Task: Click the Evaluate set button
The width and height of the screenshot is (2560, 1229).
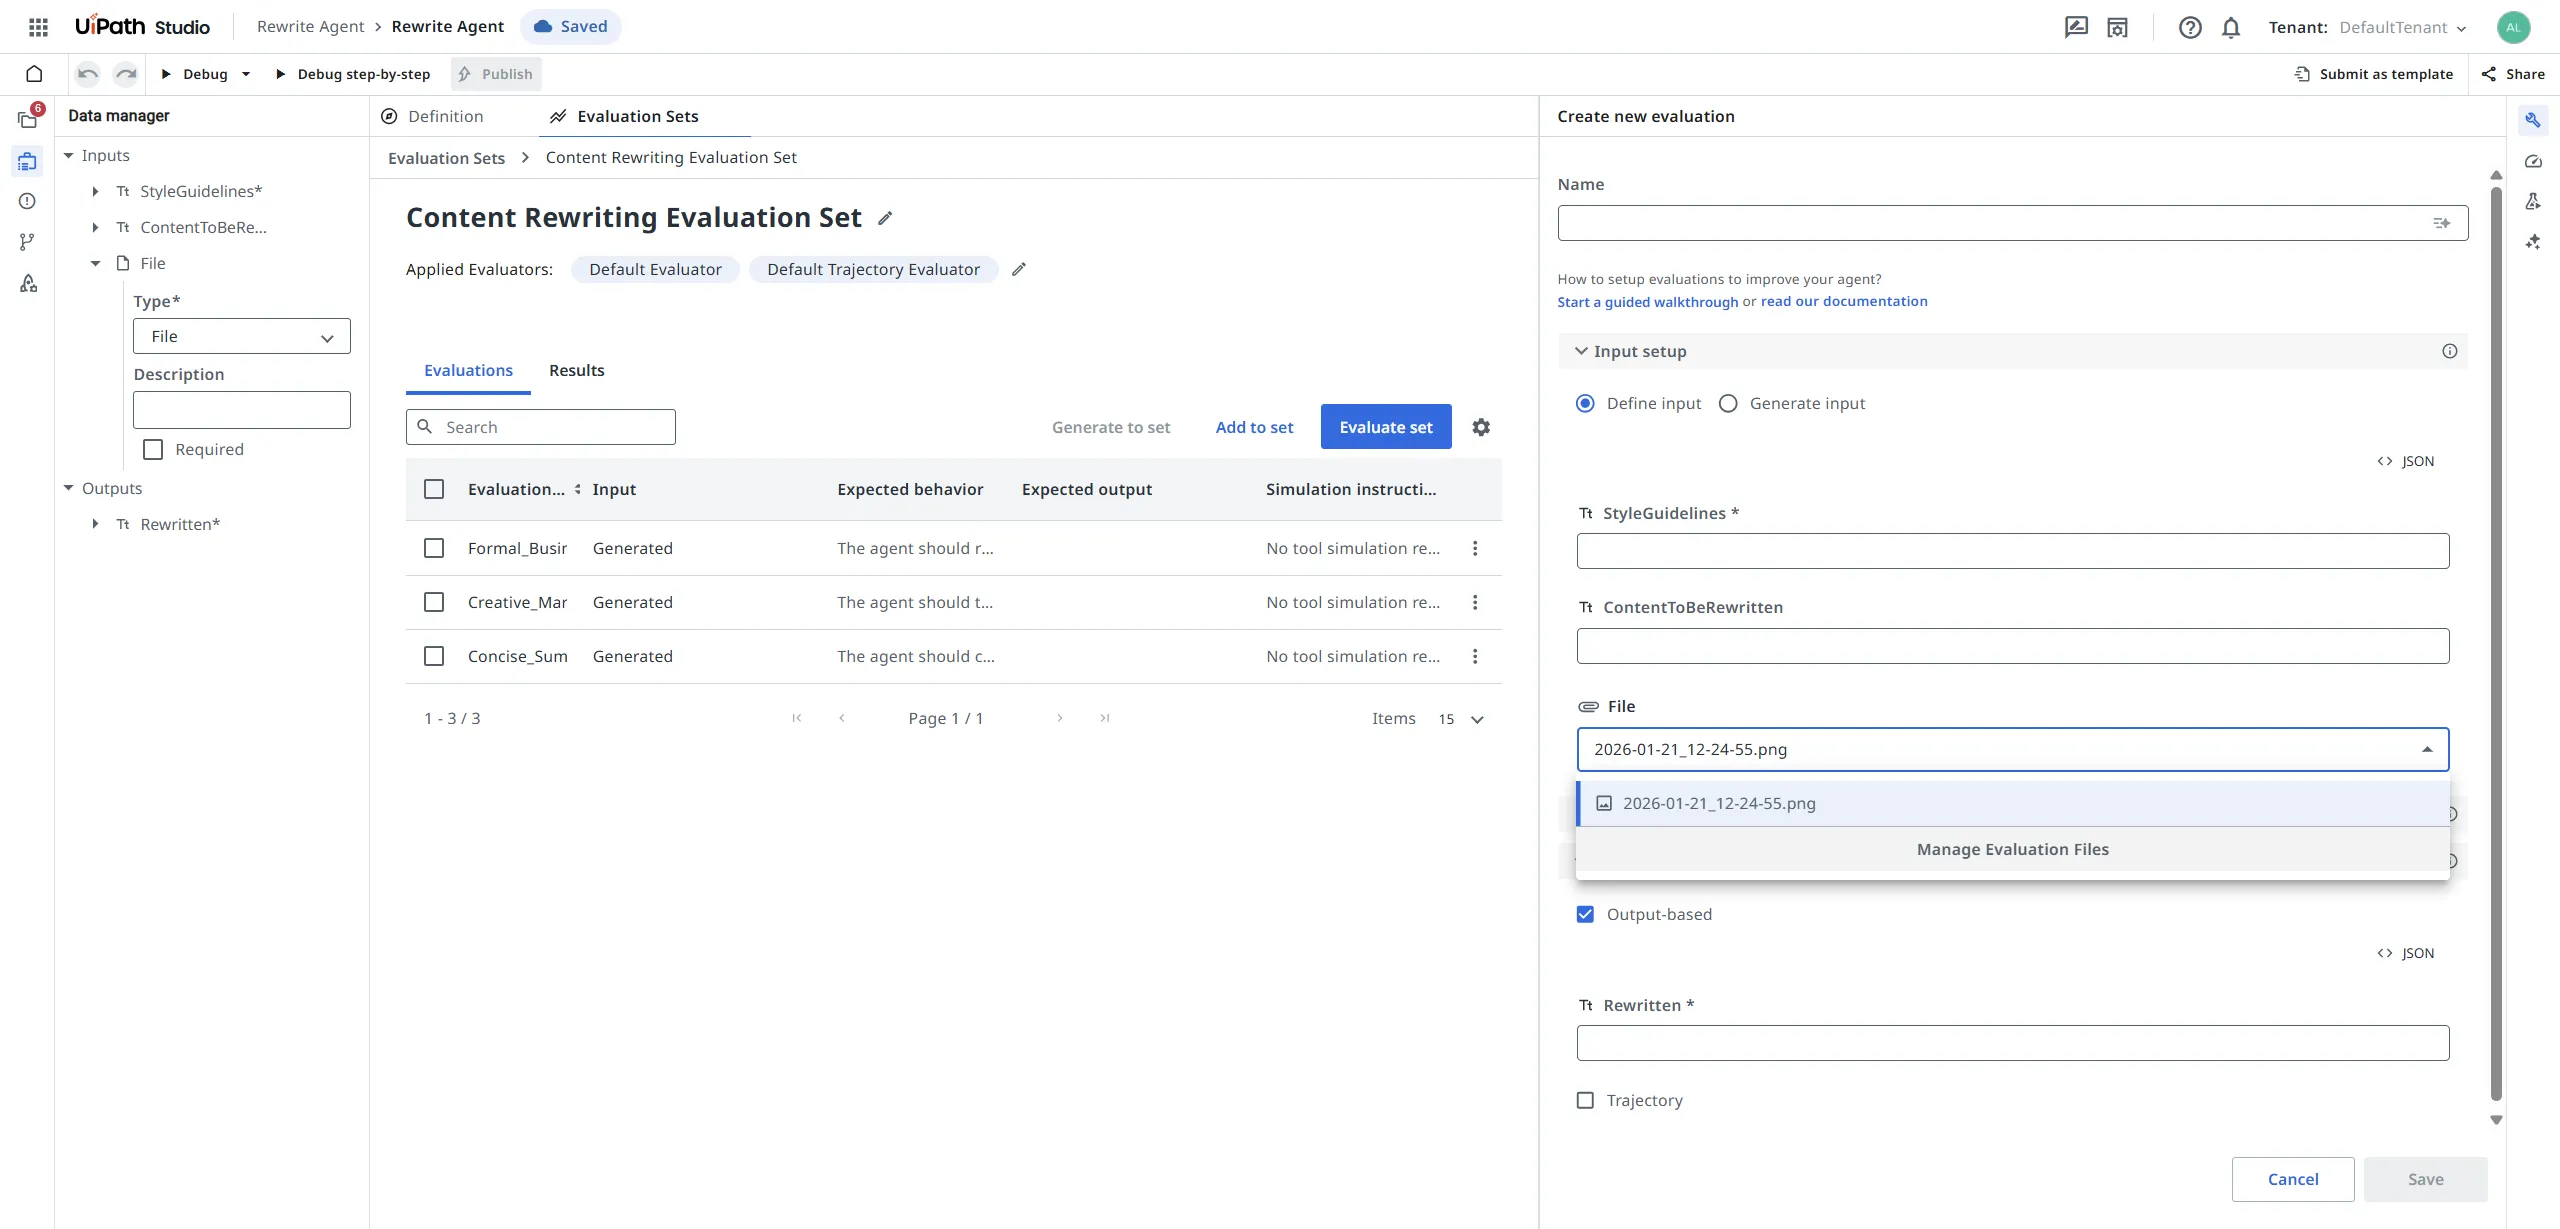Action: coord(1385,427)
